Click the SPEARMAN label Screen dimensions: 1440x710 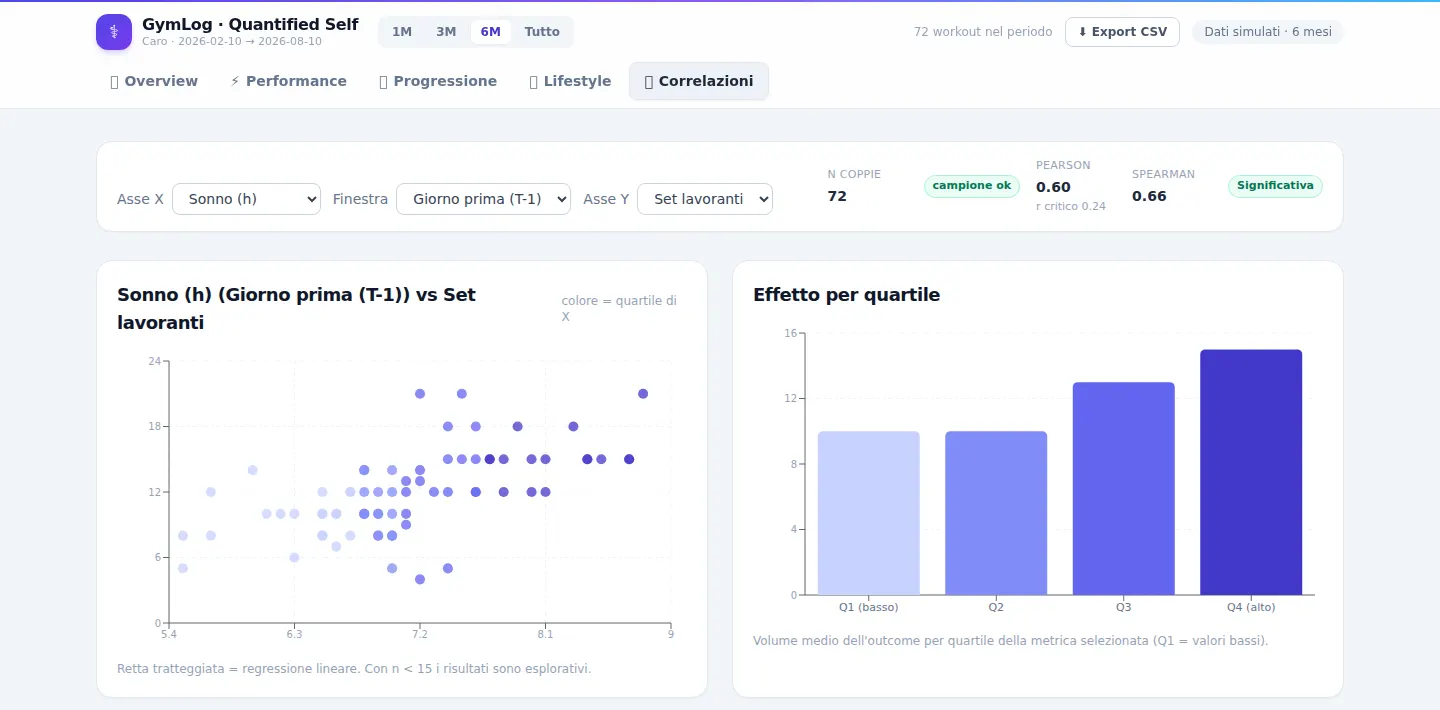pos(1163,174)
